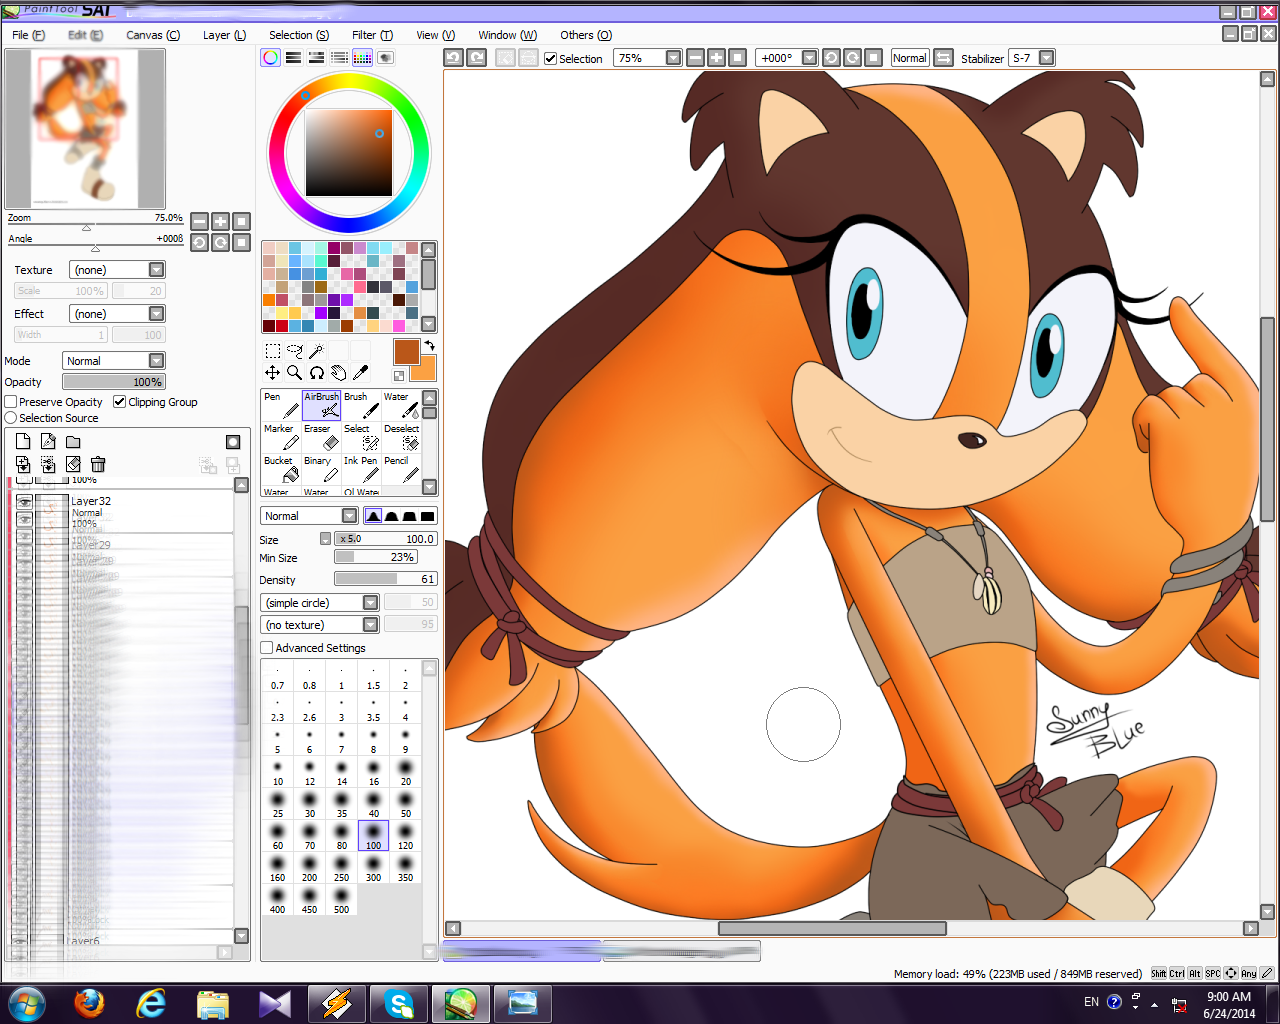This screenshot has height=1024, width=1280.
Task: Enable Preserve Opacity
Action: pyautogui.click(x=11, y=402)
